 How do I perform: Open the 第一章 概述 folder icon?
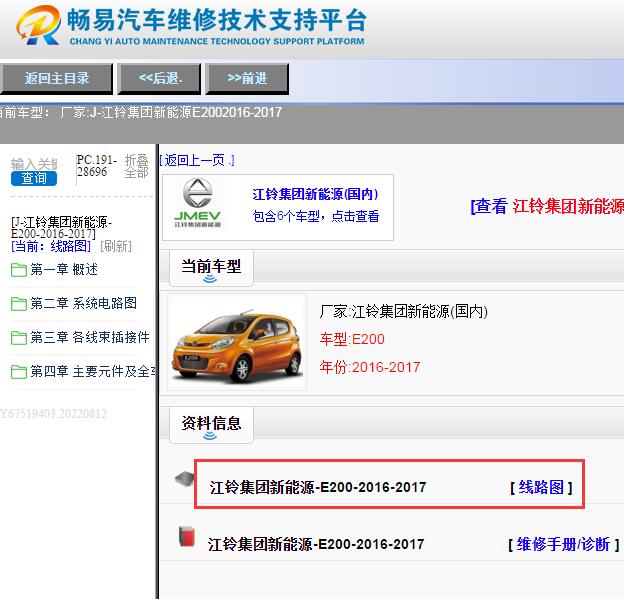(x=18, y=270)
